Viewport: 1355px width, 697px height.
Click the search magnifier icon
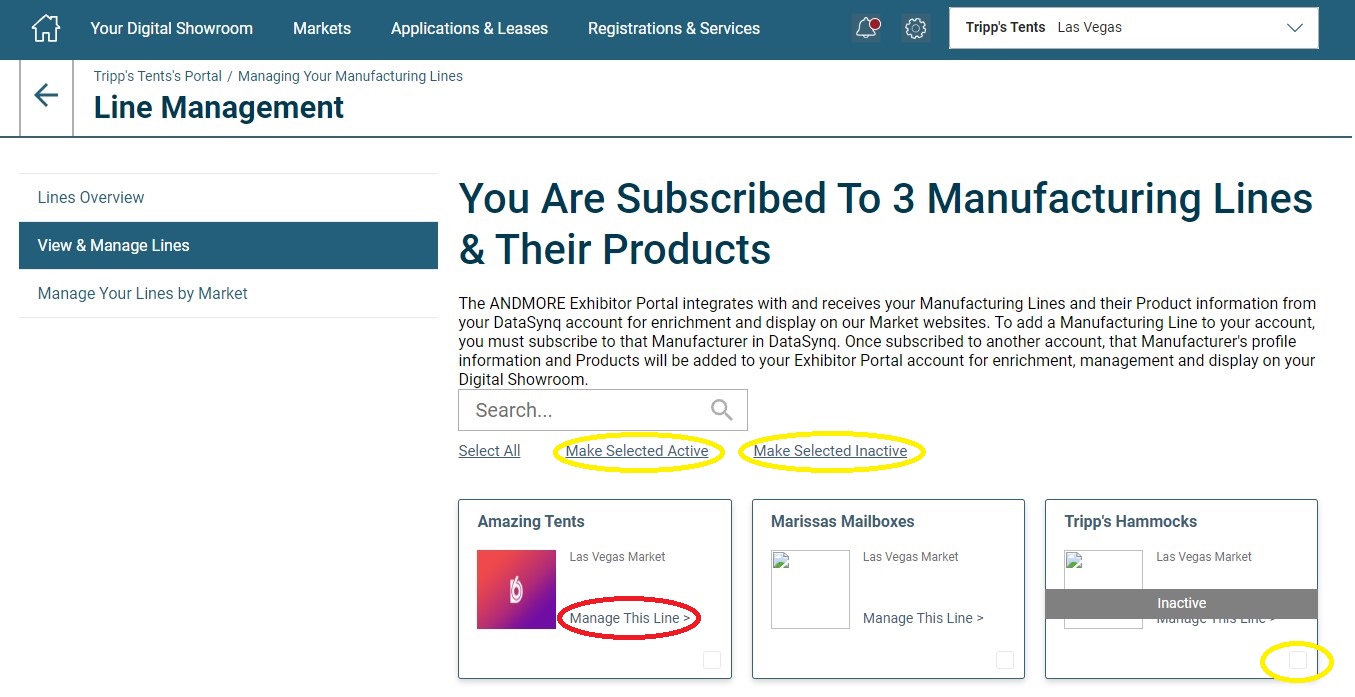click(721, 410)
